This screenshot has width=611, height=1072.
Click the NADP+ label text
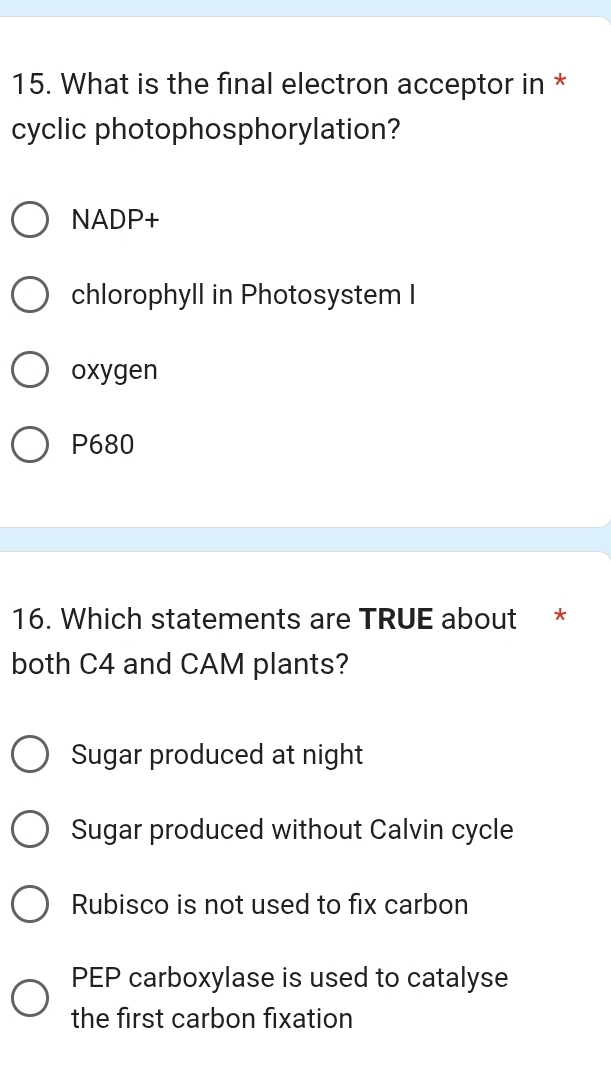115,219
